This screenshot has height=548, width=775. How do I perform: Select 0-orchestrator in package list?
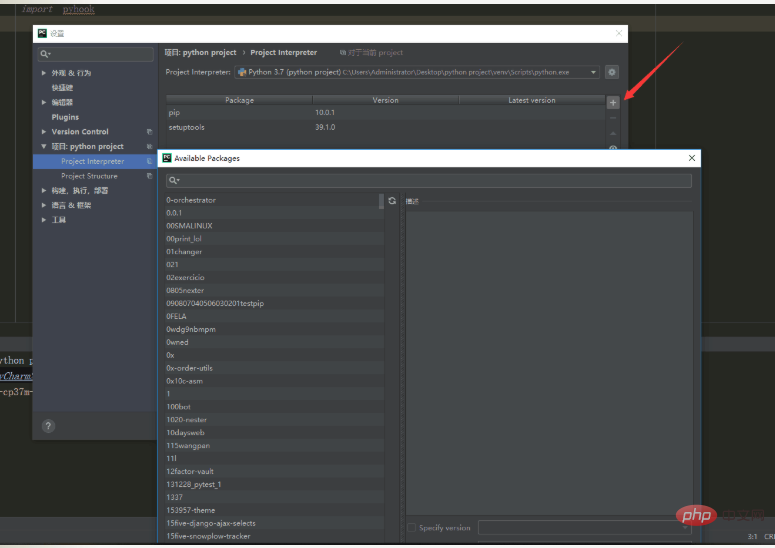click(274, 200)
